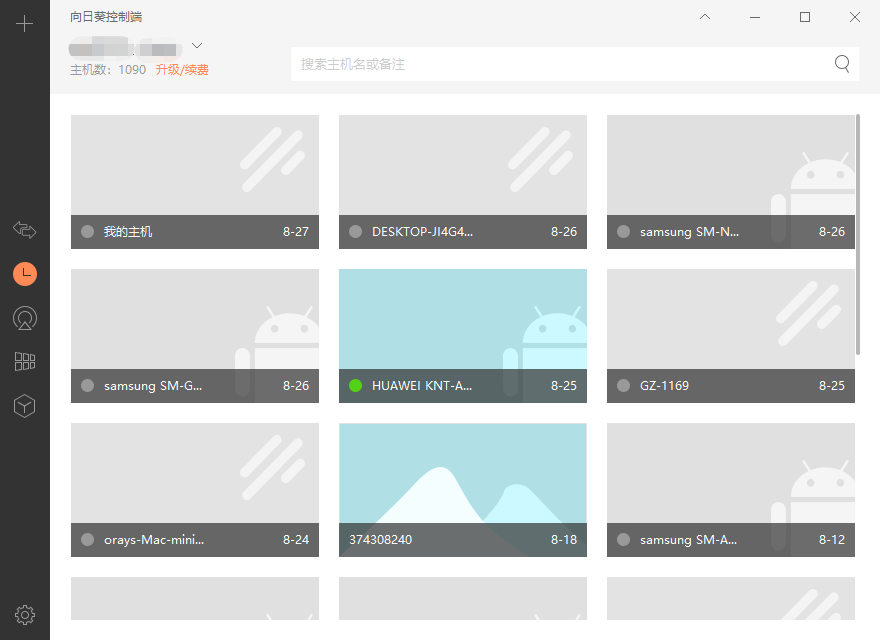Collapse window using the up-chevron icon
880x640 pixels.
705,17
